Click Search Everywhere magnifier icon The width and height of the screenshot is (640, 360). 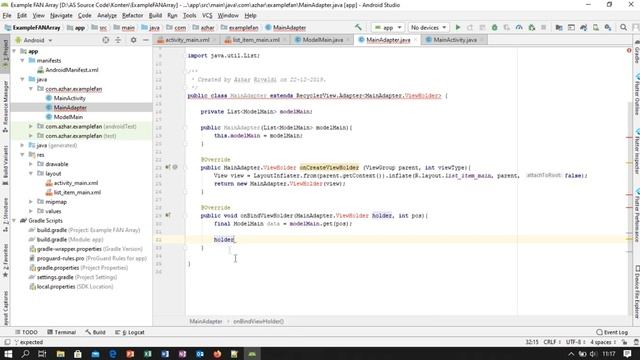click(623, 27)
